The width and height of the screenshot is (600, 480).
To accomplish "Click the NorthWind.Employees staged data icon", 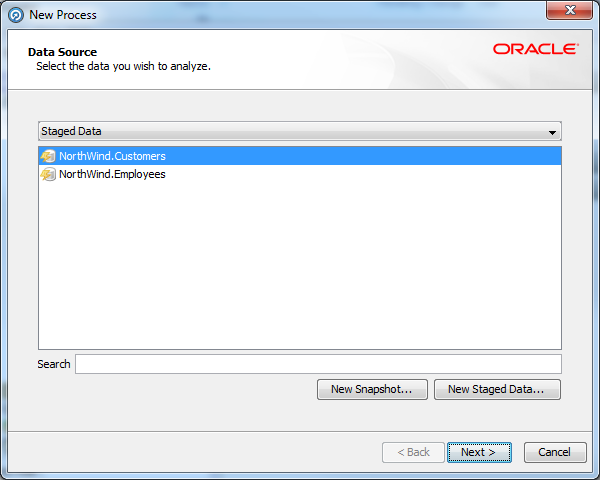I will 48,175.
